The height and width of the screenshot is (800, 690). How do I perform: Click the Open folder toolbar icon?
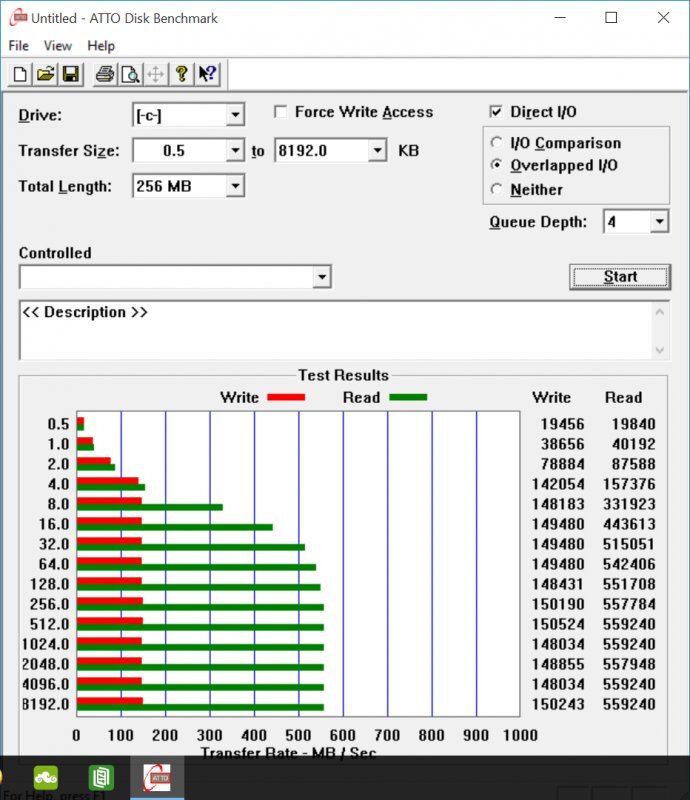pos(46,74)
